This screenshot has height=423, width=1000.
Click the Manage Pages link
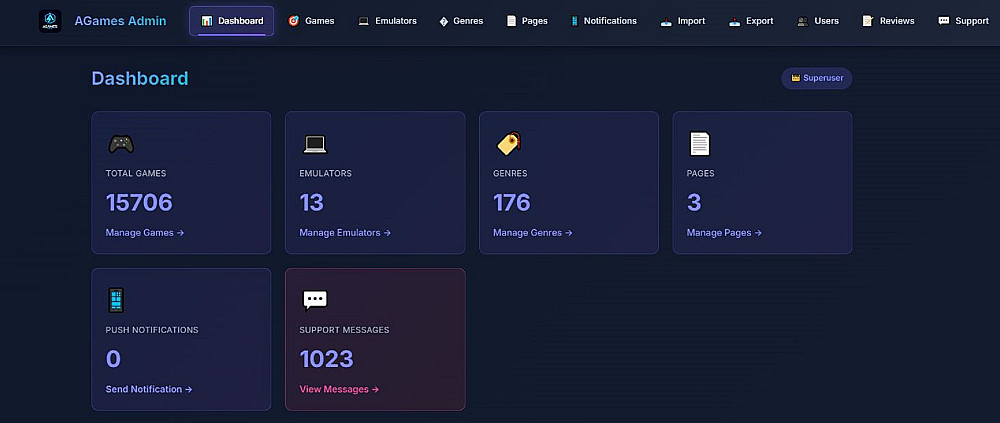[724, 233]
